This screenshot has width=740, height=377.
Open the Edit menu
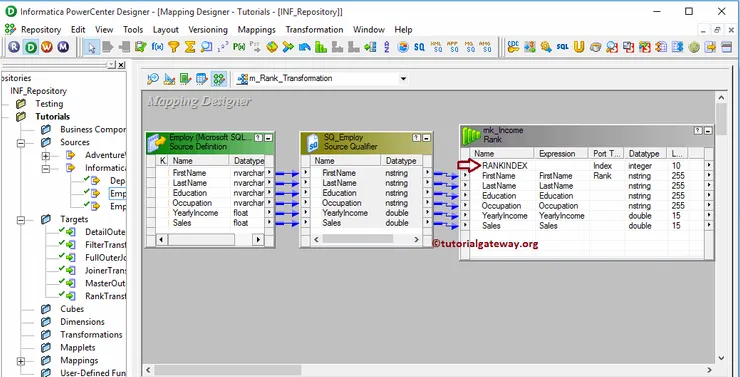point(78,30)
